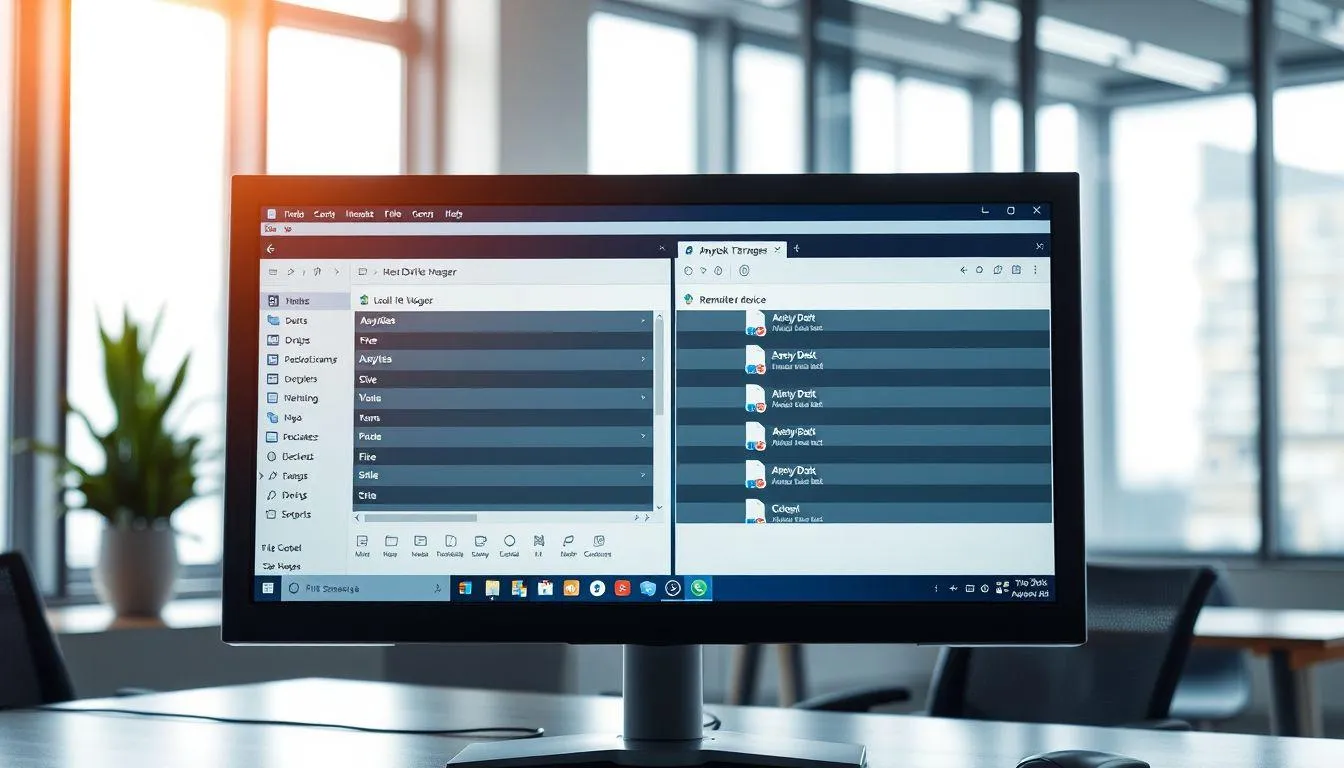Open the three-dot overflow menu in the remote panel
This screenshot has height=768, width=1344.
1034,269
